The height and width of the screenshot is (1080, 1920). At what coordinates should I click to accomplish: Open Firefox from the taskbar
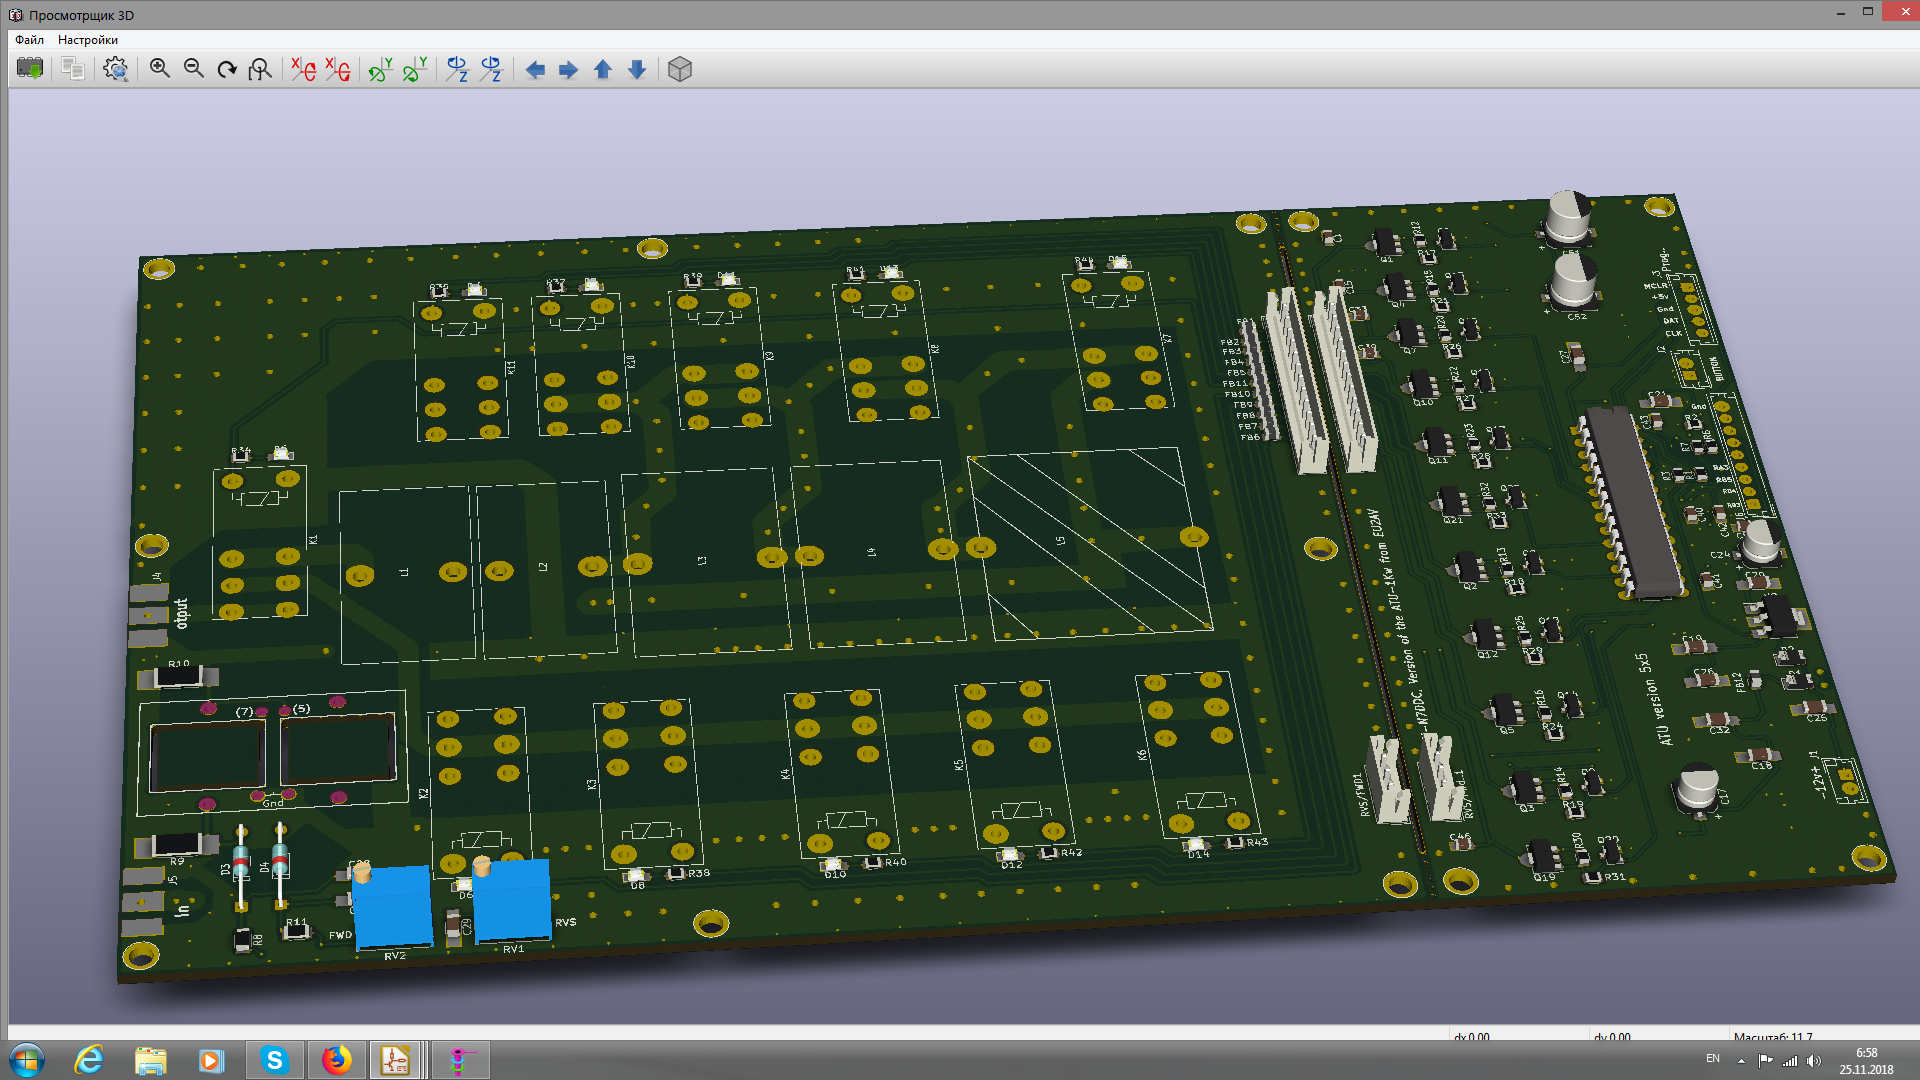pos(337,1060)
